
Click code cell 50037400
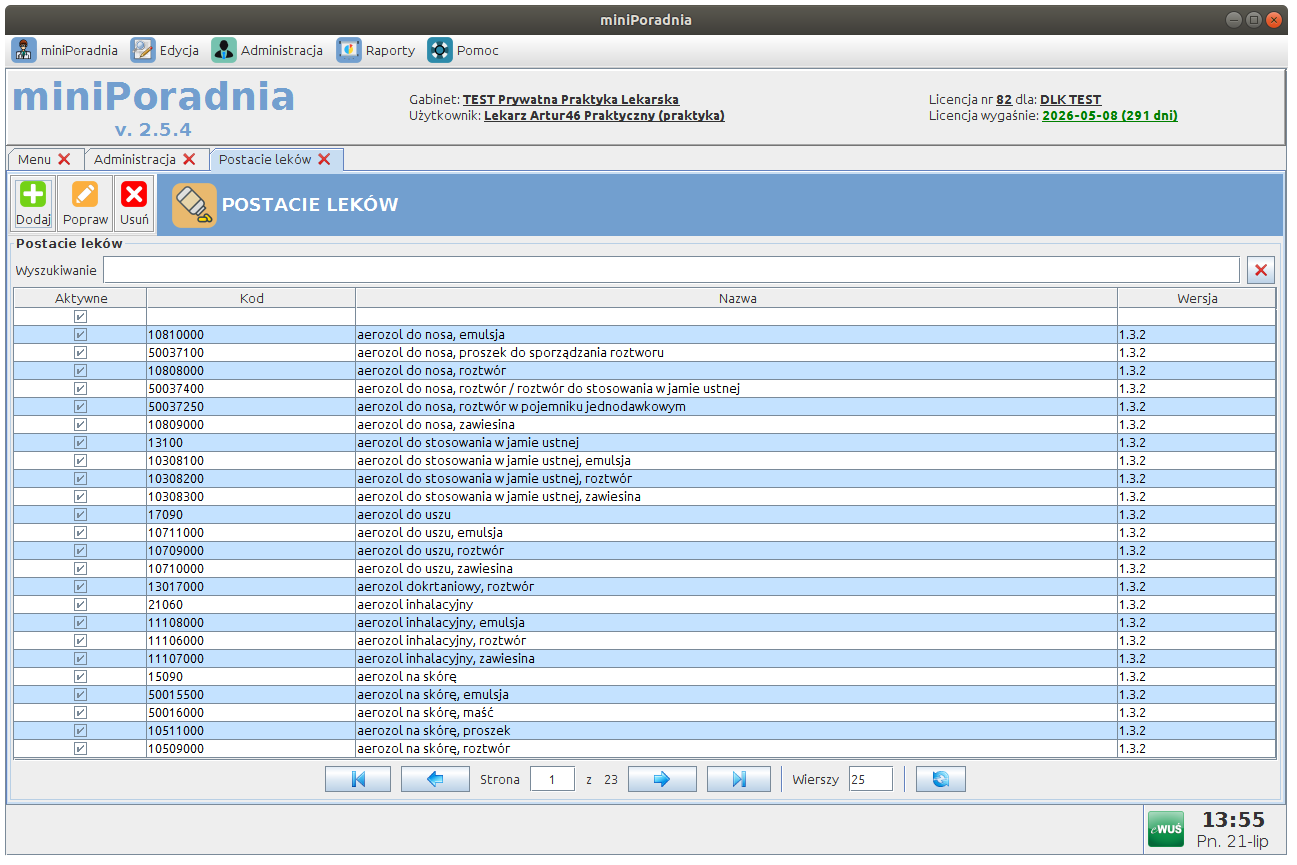[251, 389]
